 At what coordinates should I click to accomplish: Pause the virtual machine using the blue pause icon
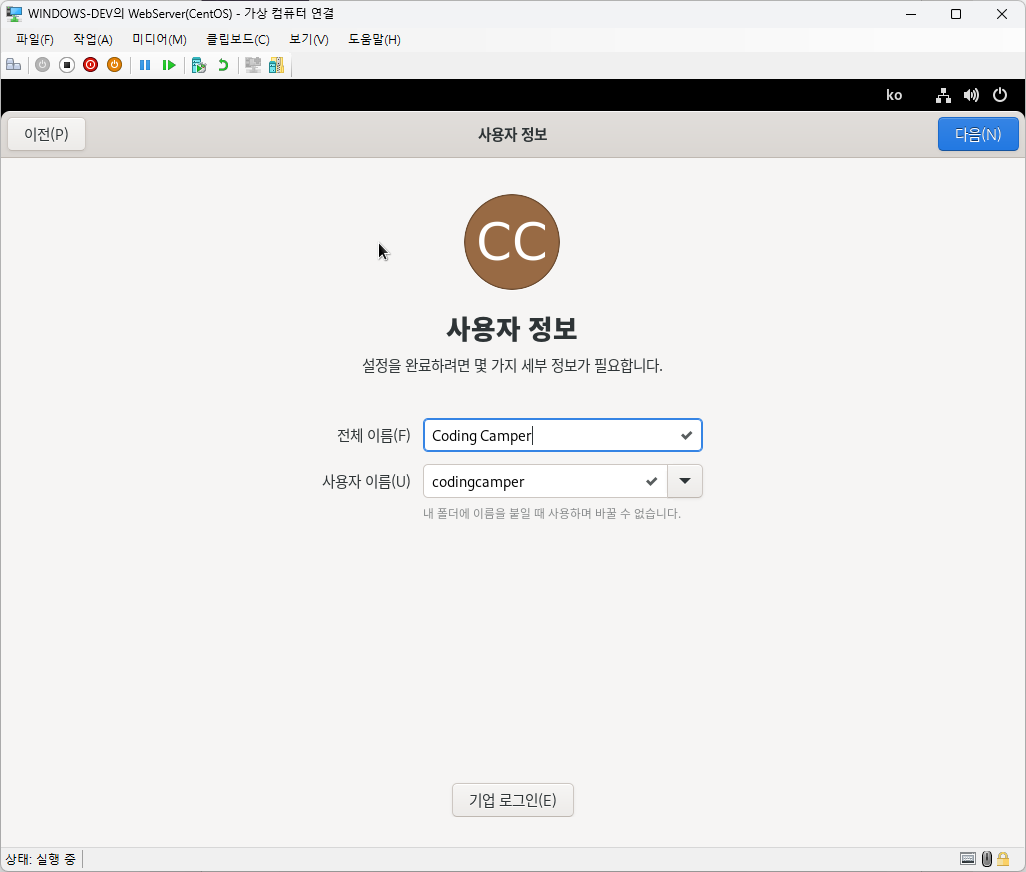(145, 65)
